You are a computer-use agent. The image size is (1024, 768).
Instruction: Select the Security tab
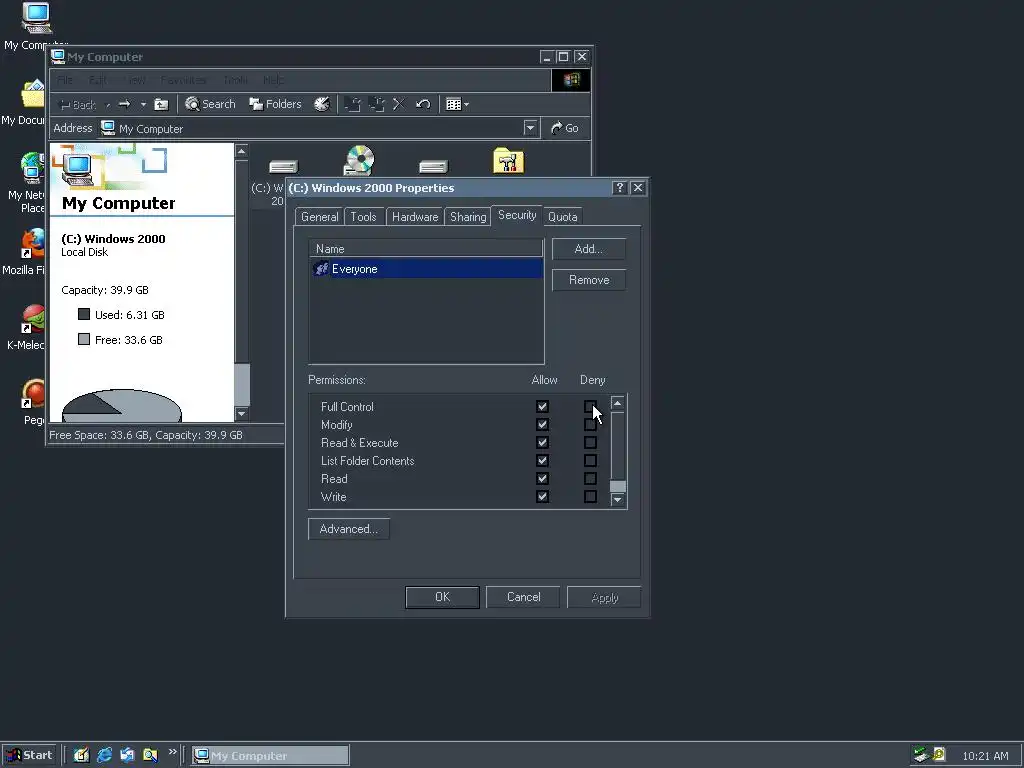pyautogui.click(x=517, y=215)
